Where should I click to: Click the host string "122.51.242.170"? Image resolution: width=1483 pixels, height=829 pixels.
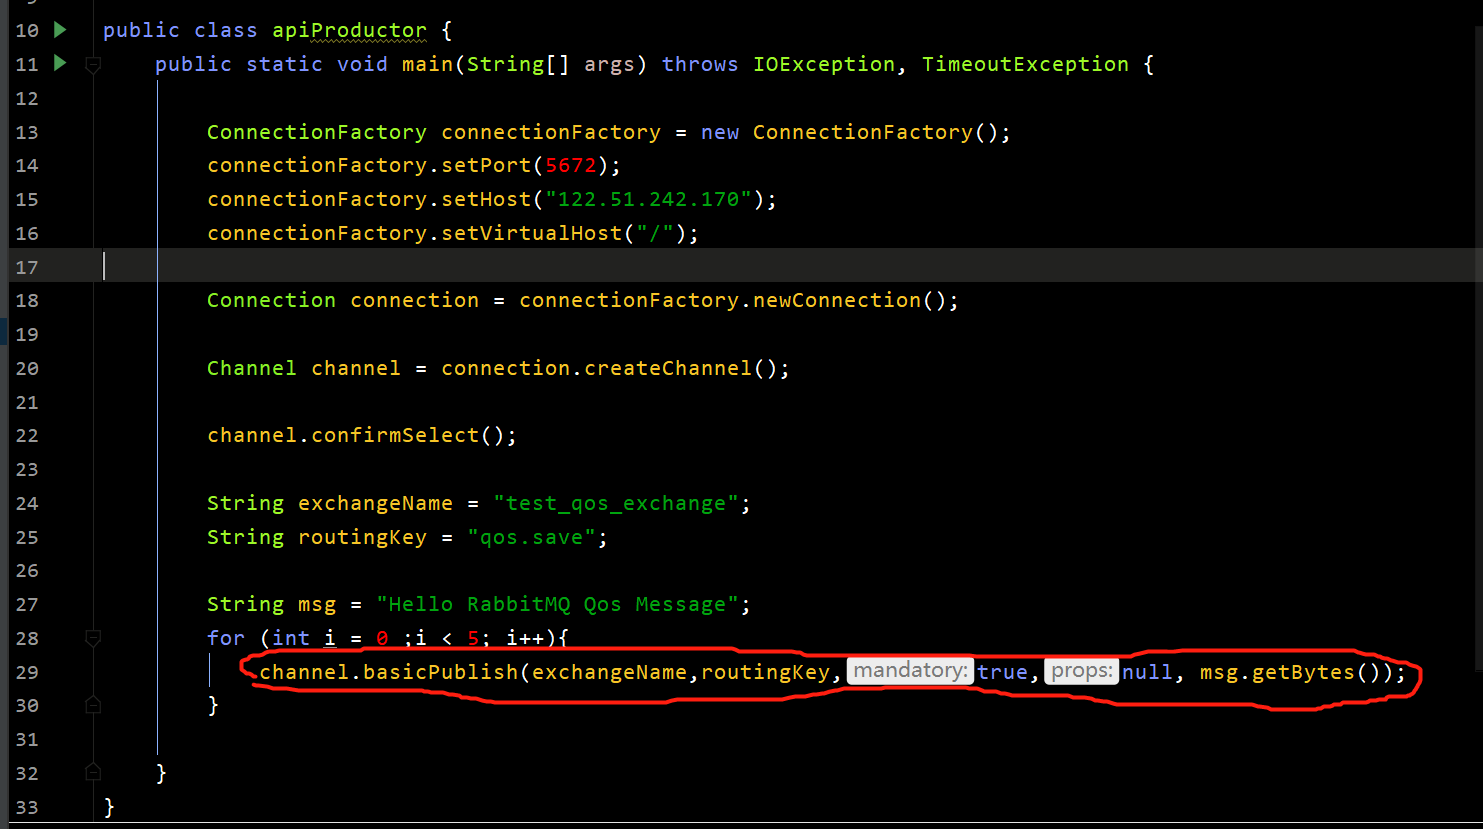coord(648,199)
